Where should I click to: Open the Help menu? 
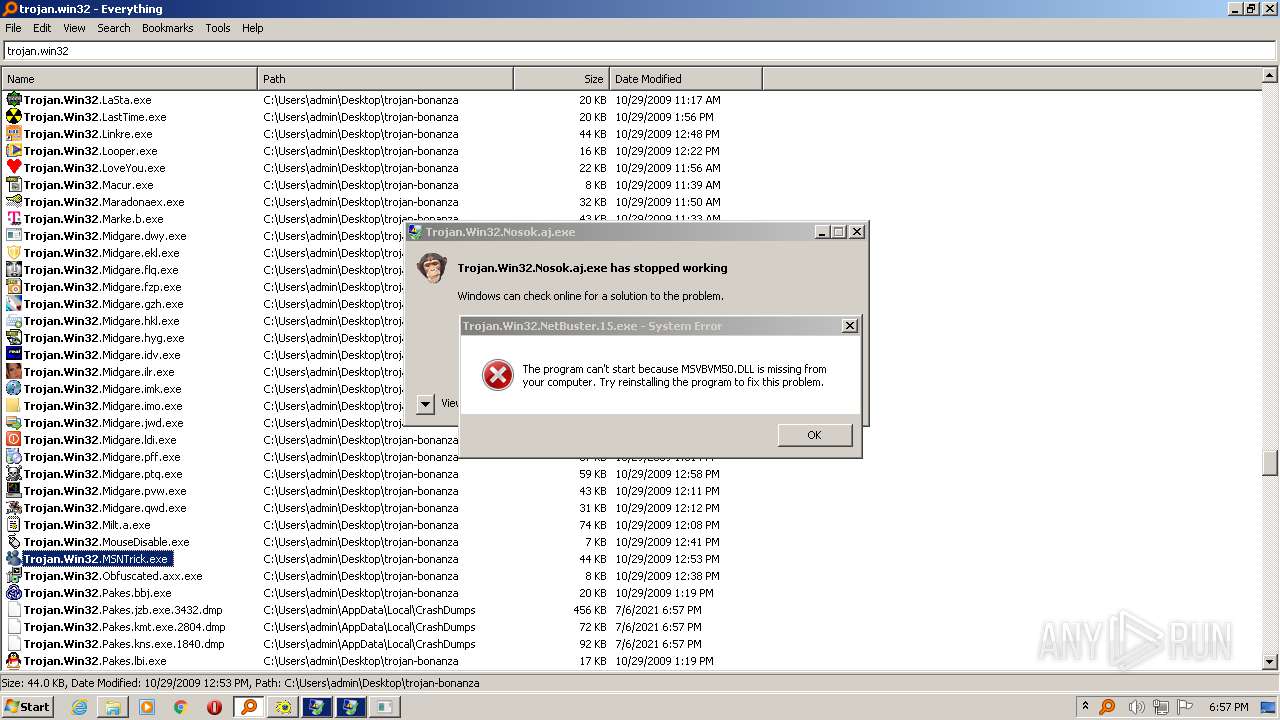(253, 28)
